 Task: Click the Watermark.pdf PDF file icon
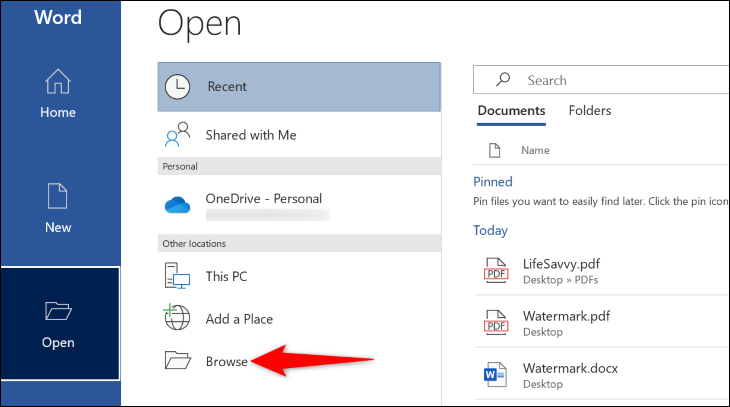click(x=496, y=323)
